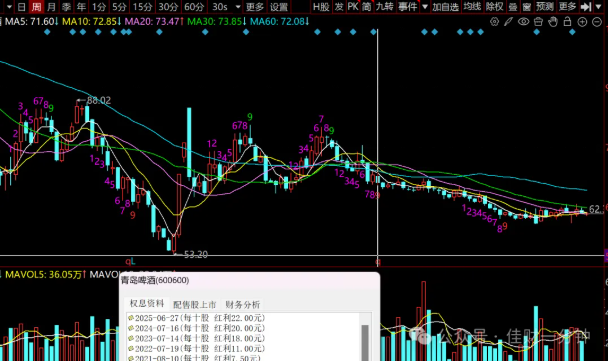Screen dimensions: 608x362
Task: Open the 财务分析 tab
Action: 243,305
